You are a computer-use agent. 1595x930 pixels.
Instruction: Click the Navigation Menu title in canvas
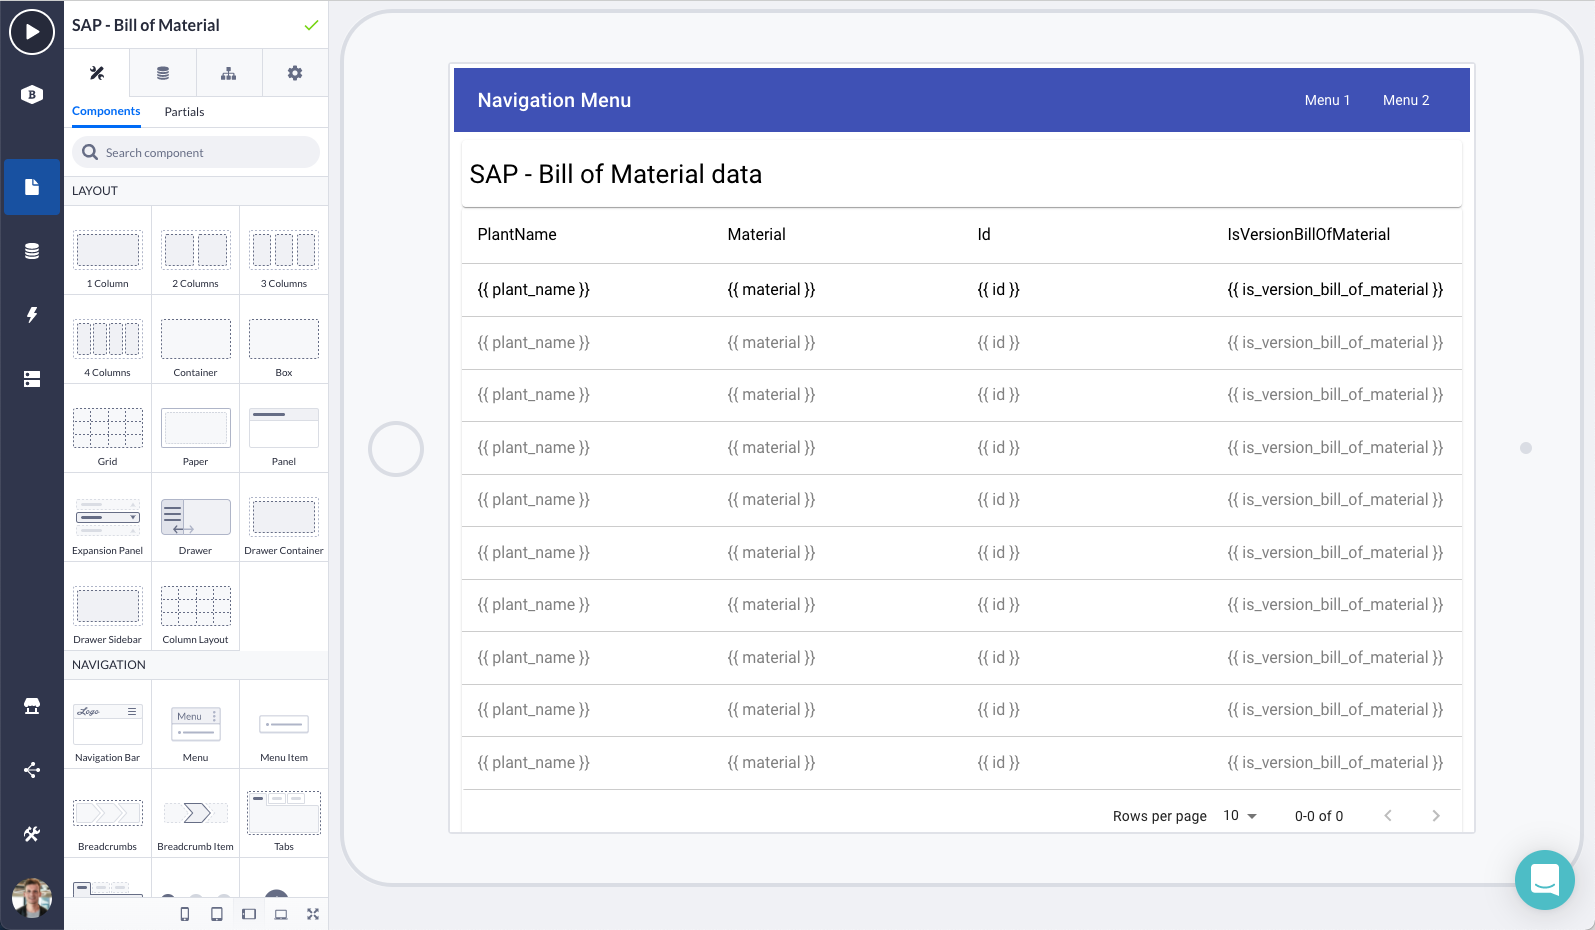click(554, 100)
